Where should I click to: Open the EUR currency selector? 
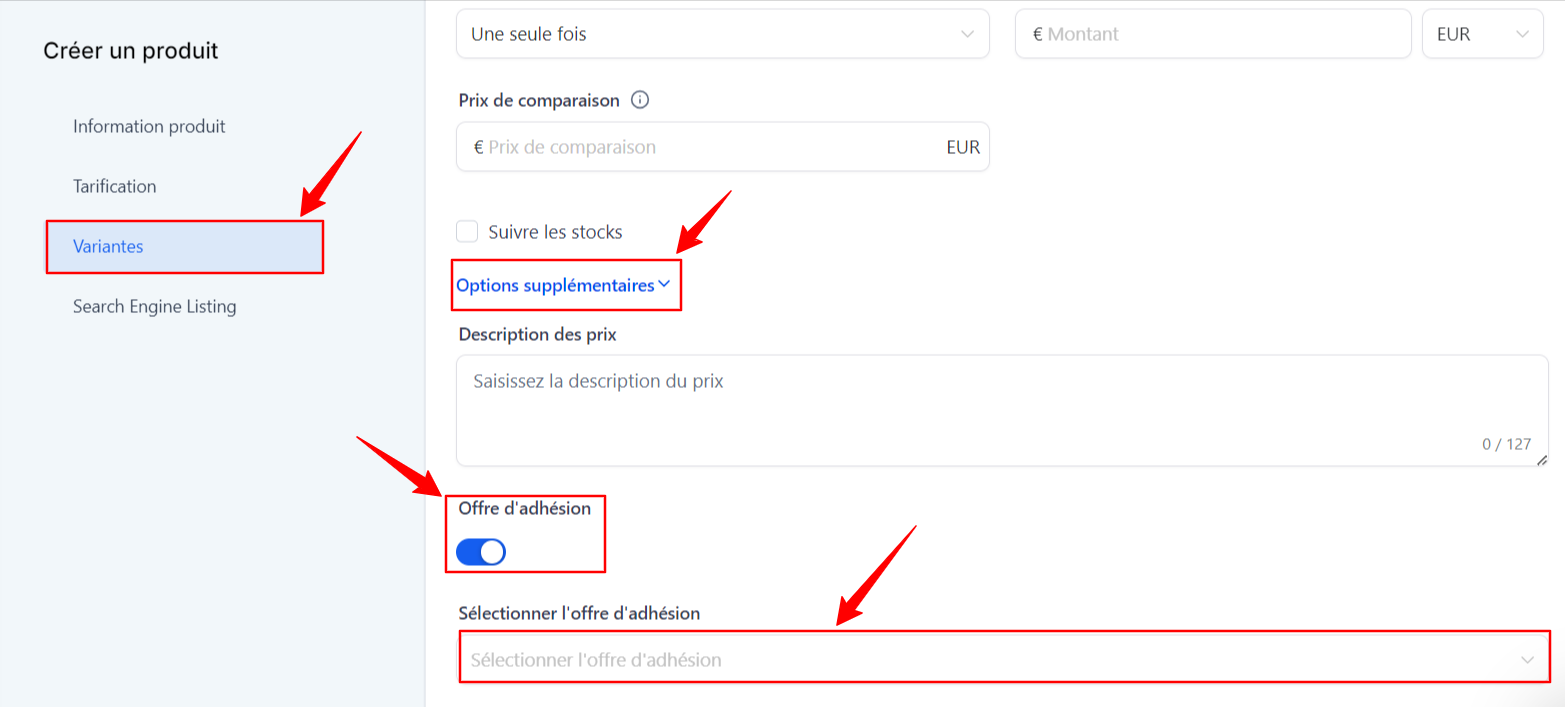point(1483,34)
